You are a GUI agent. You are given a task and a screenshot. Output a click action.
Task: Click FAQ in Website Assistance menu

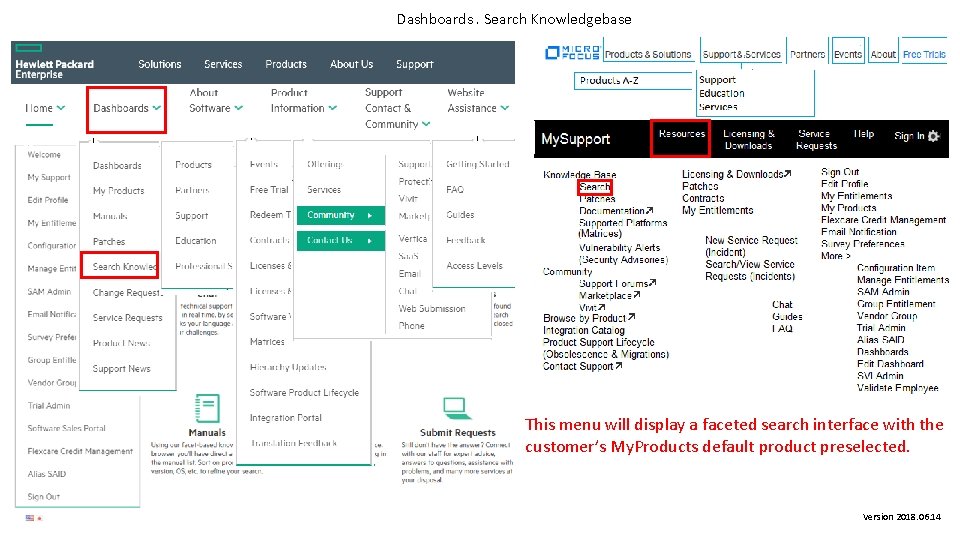455,190
